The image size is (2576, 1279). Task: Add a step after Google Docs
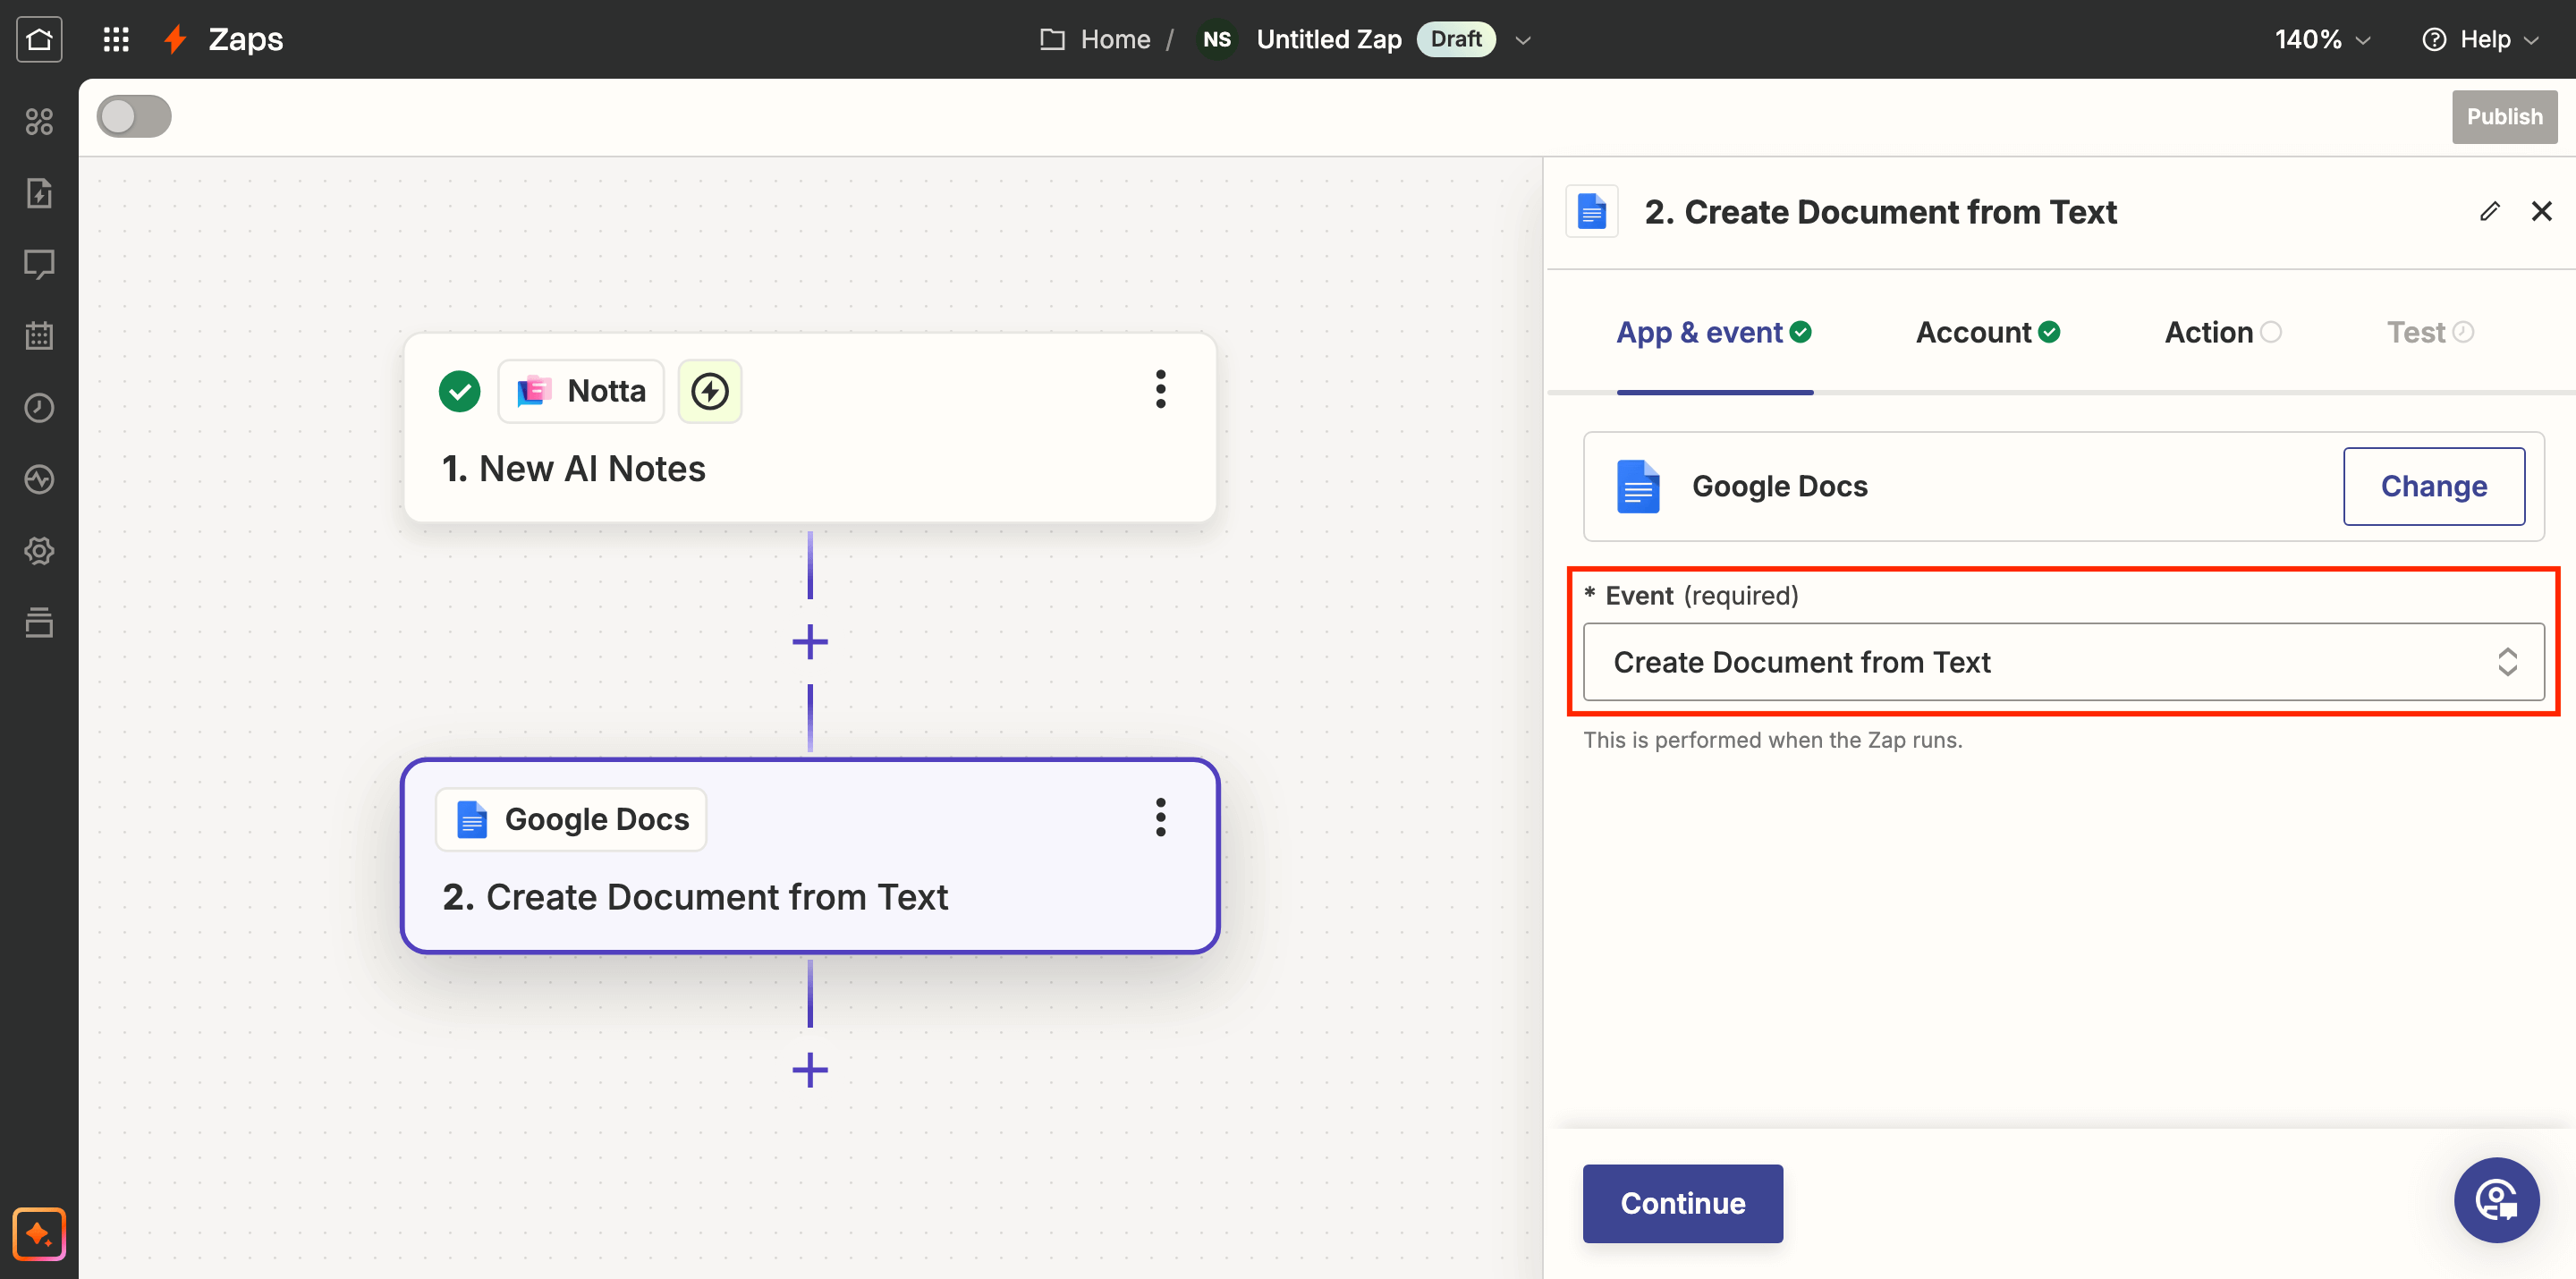pos(810,1070)
